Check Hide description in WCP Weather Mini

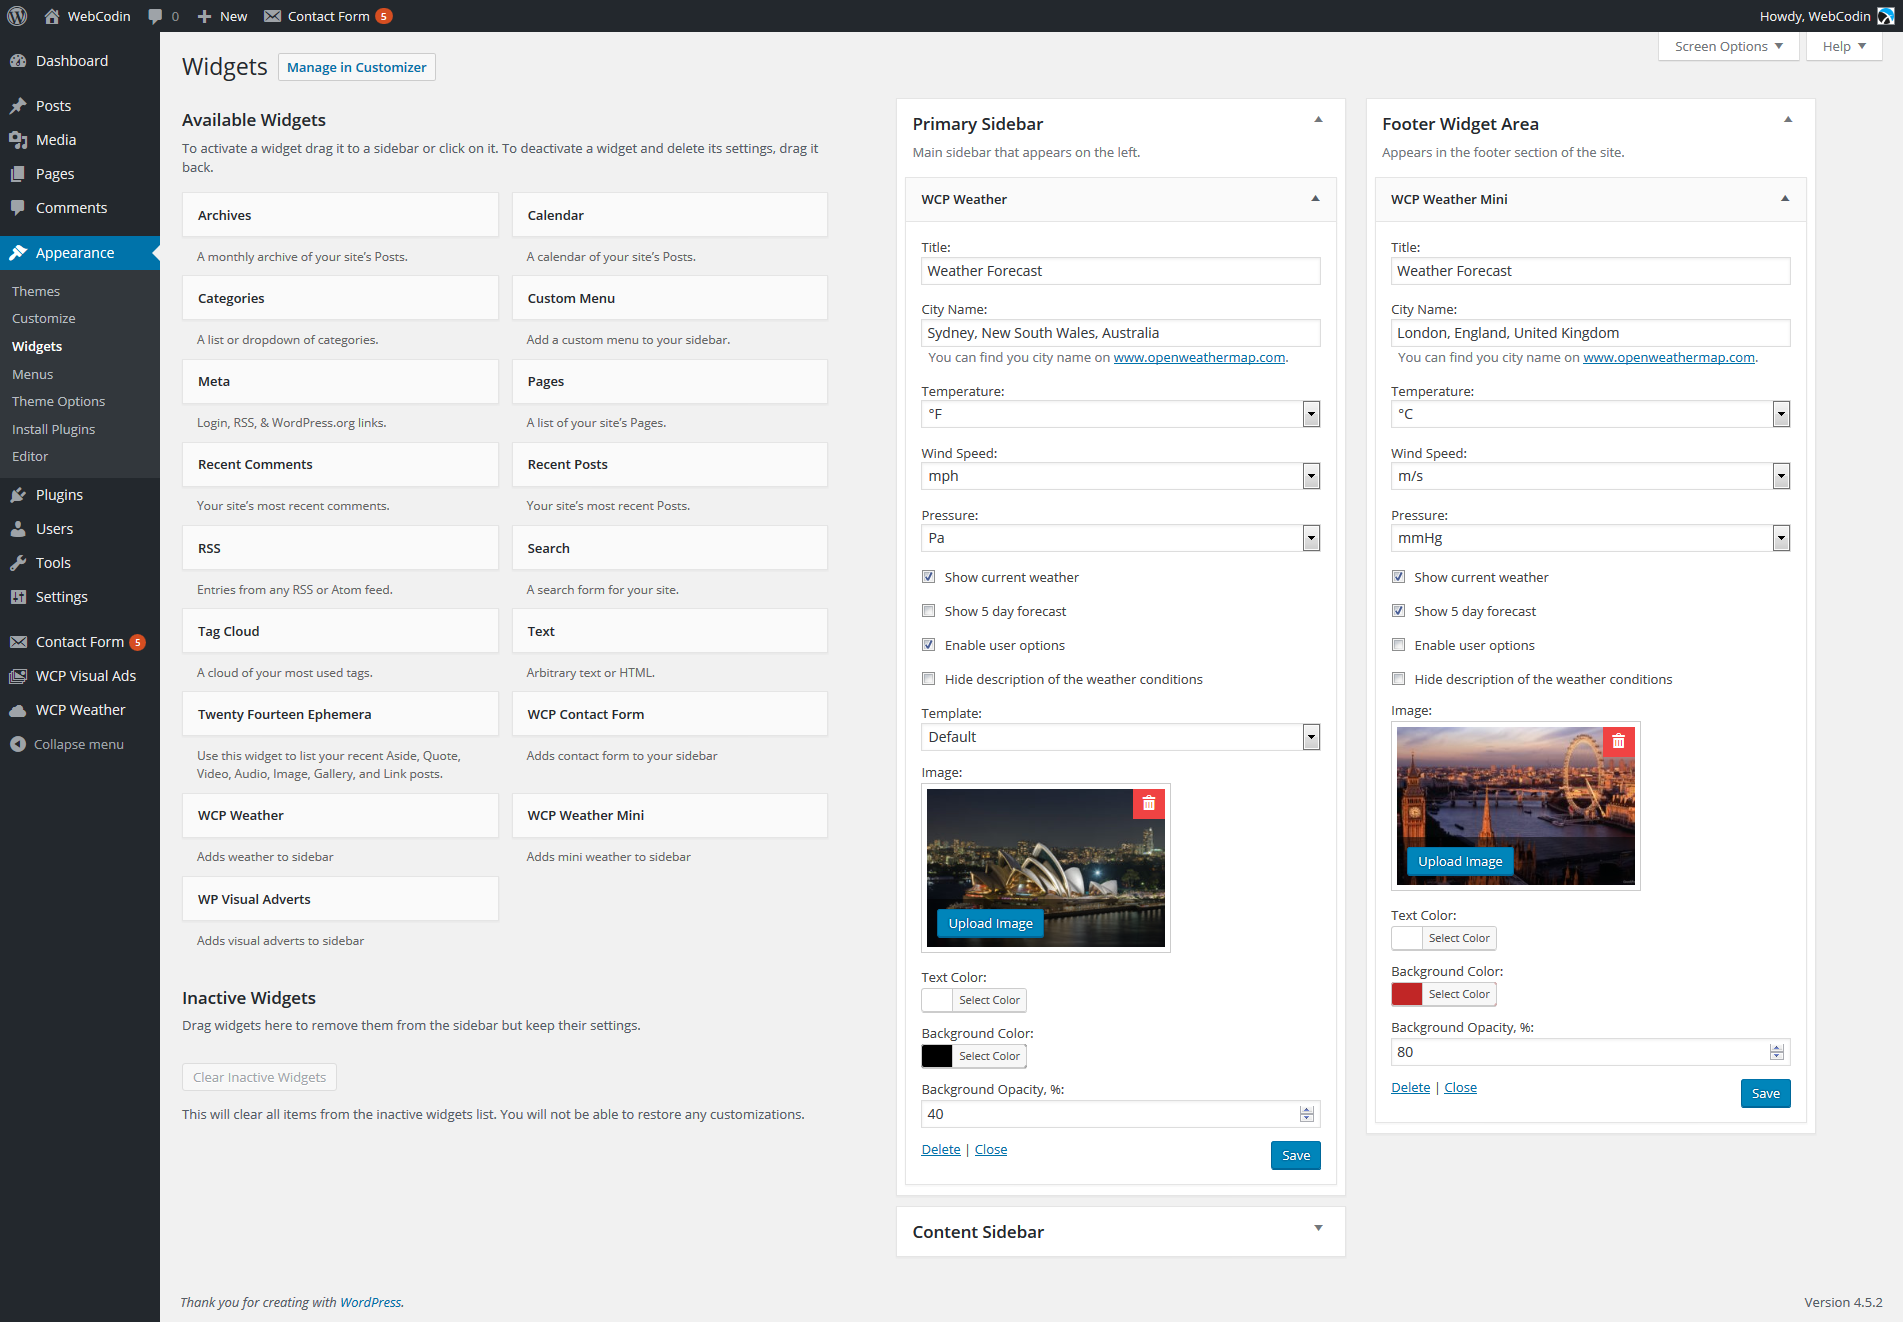[1399, 679]
